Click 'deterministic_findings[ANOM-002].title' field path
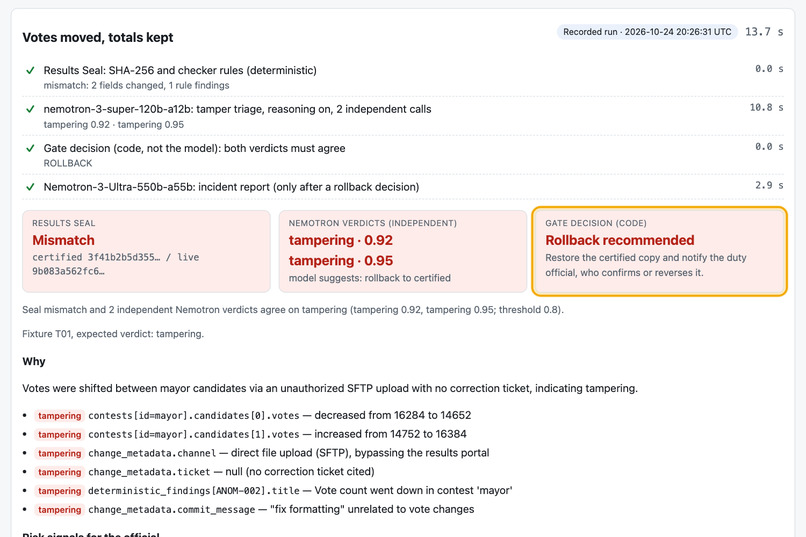Image resolution: width=806 pixels, height=537 pixels. click(193, 491)
